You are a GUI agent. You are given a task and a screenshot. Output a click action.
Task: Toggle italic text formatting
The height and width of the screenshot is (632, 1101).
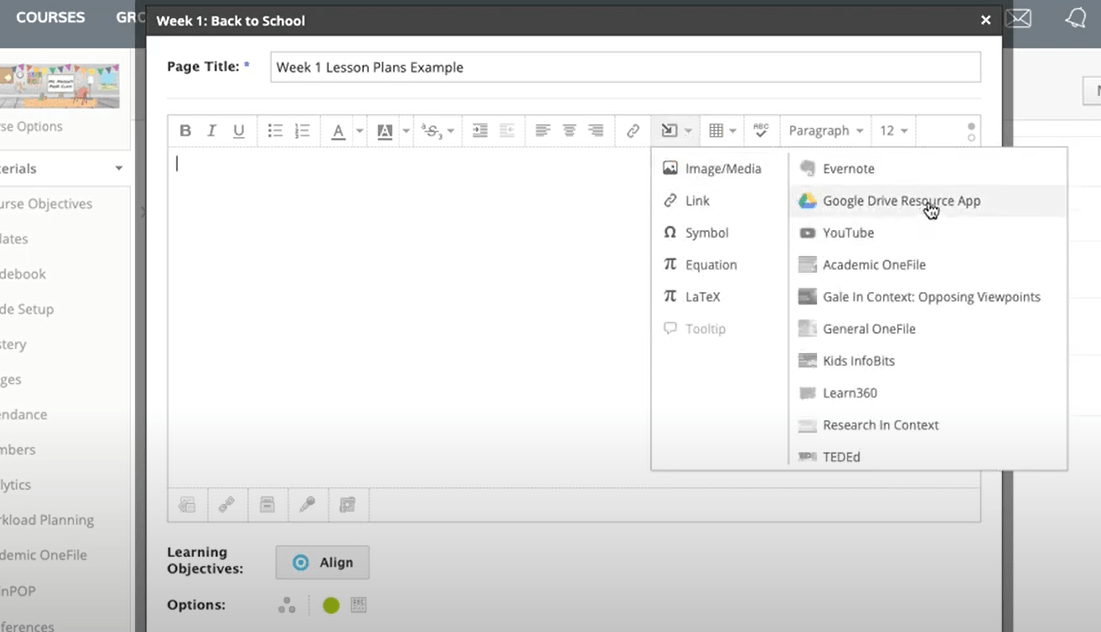click(211, 131)
